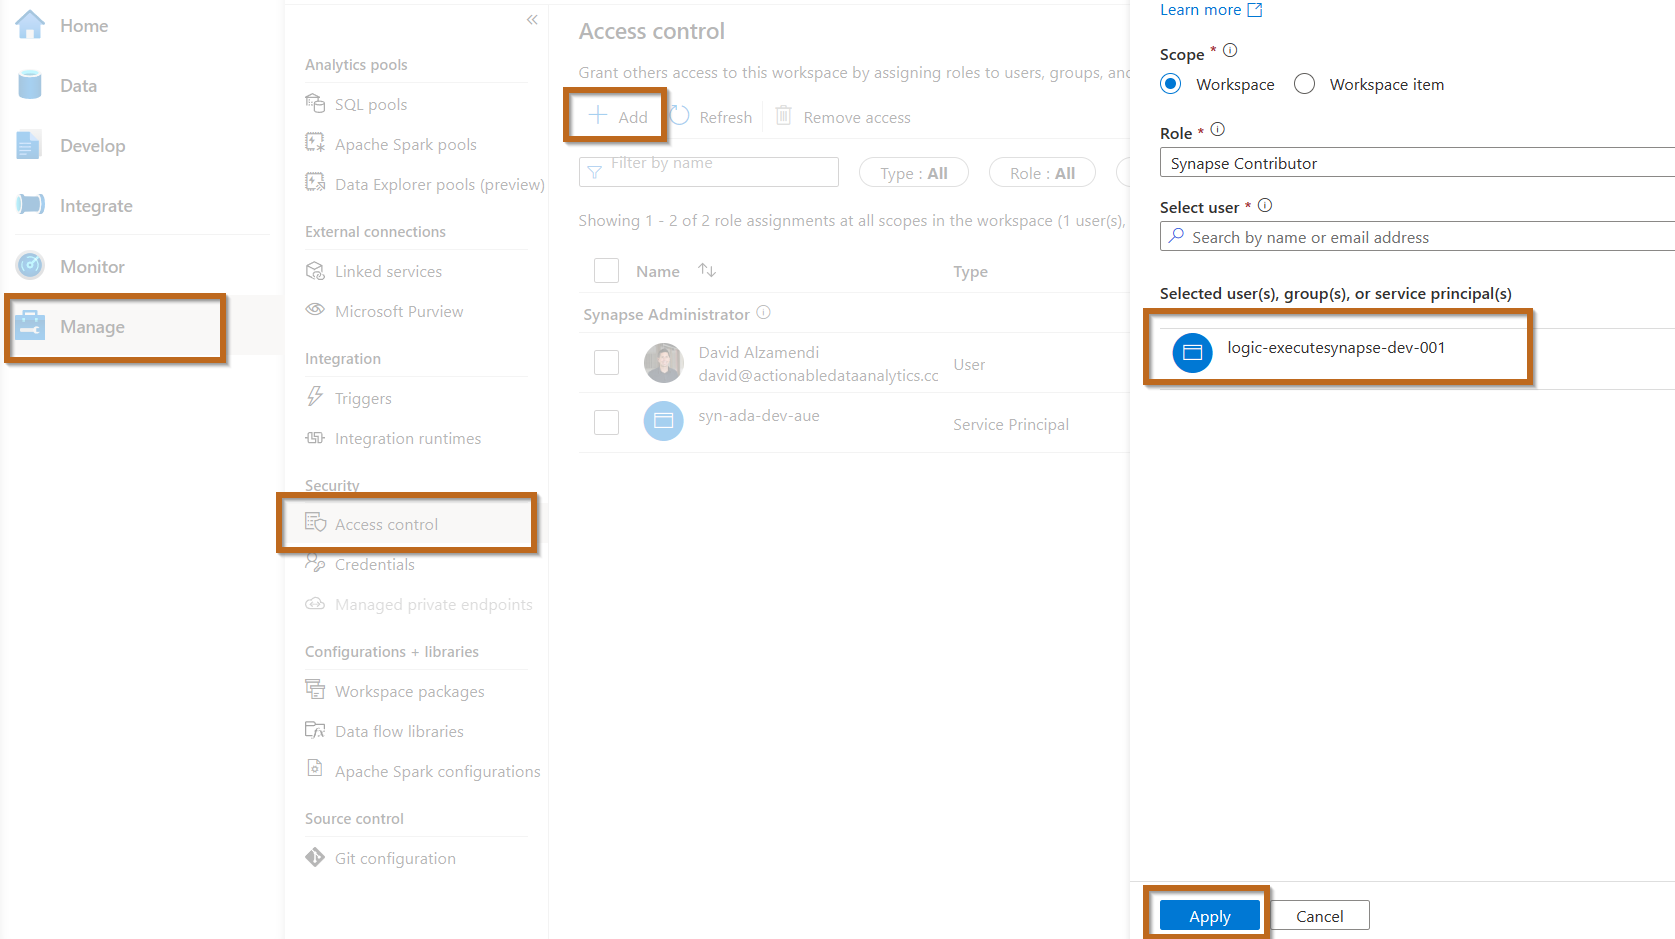Tick the select-all checkbox beside Name
The height and width of the screenshot is (939, 1675).
[x=606, y=271]
